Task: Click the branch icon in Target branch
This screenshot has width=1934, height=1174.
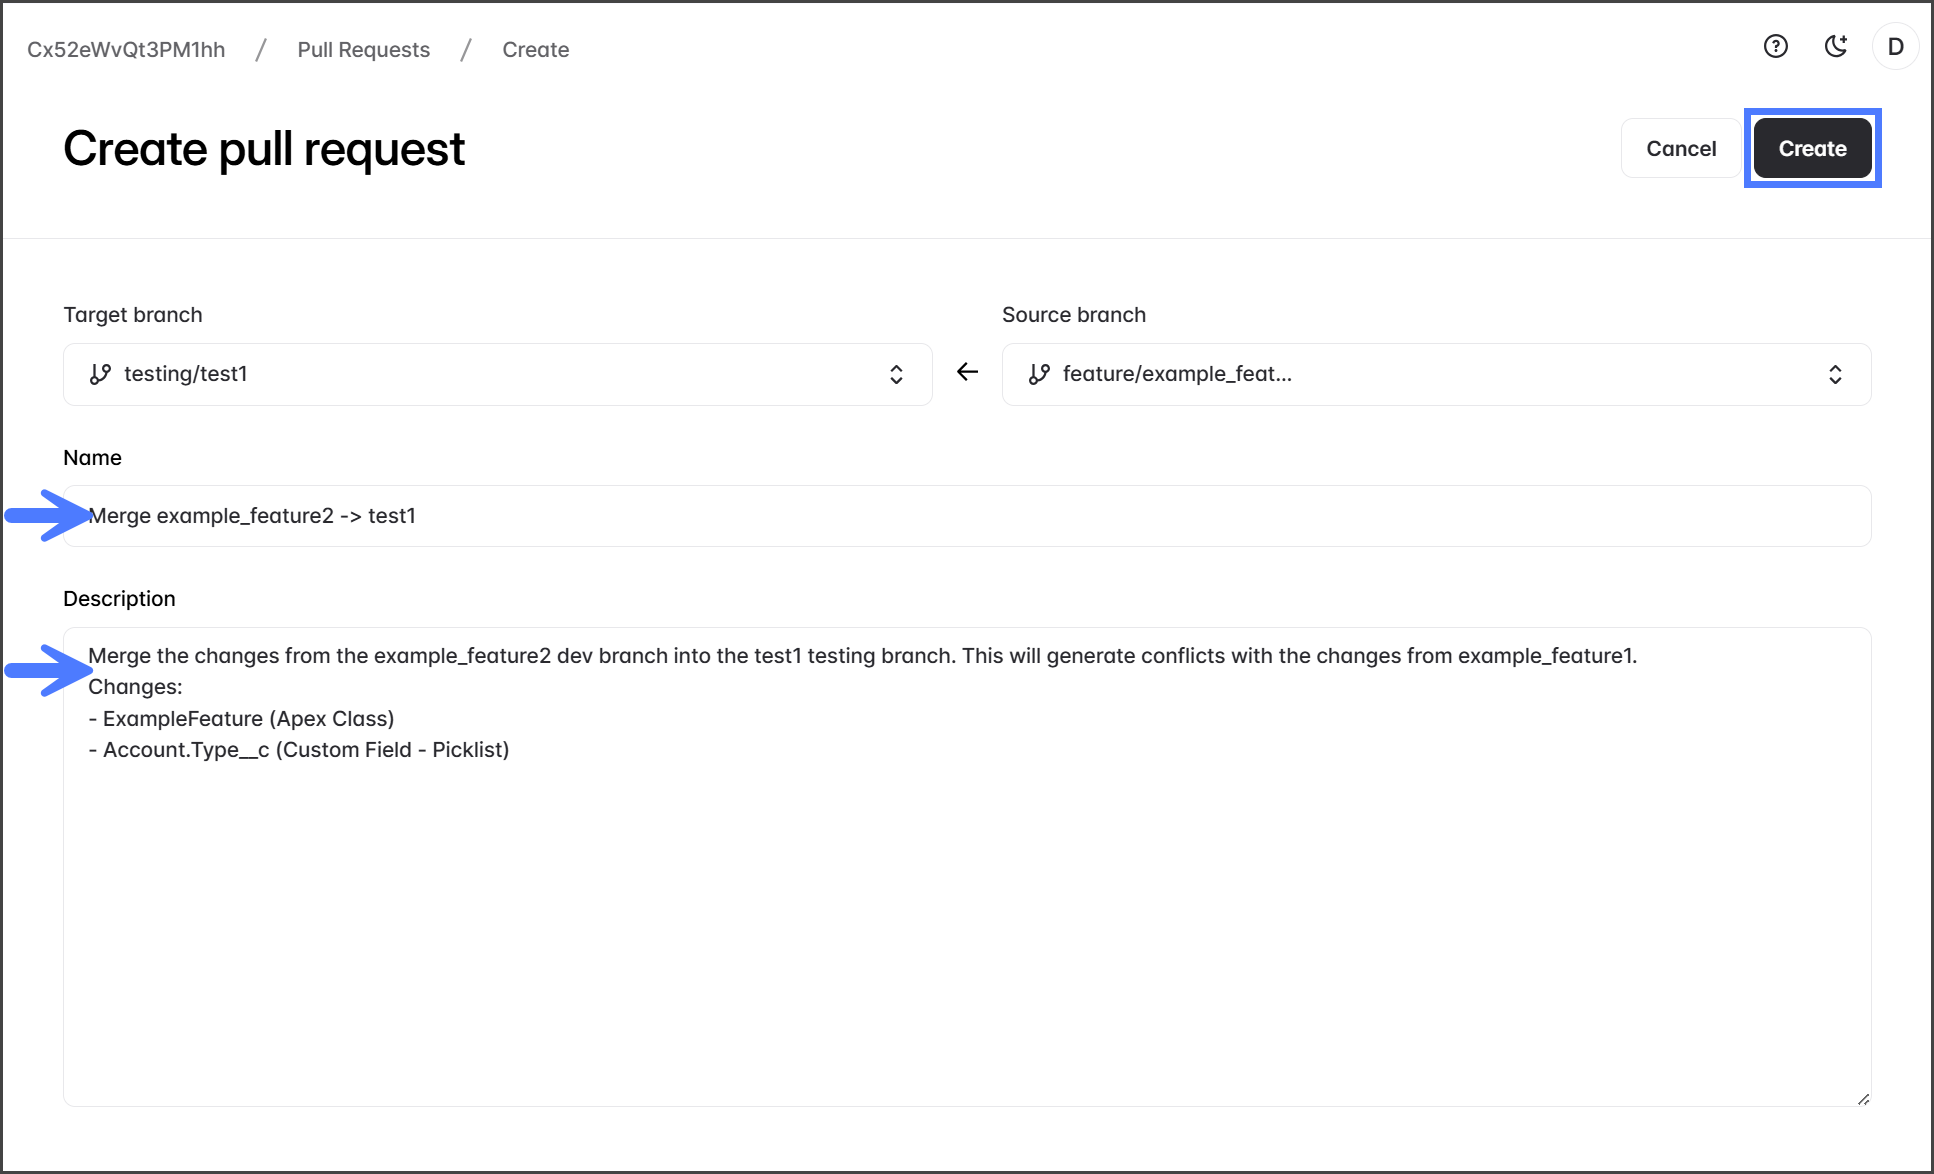Action: [x=100, y=374]
